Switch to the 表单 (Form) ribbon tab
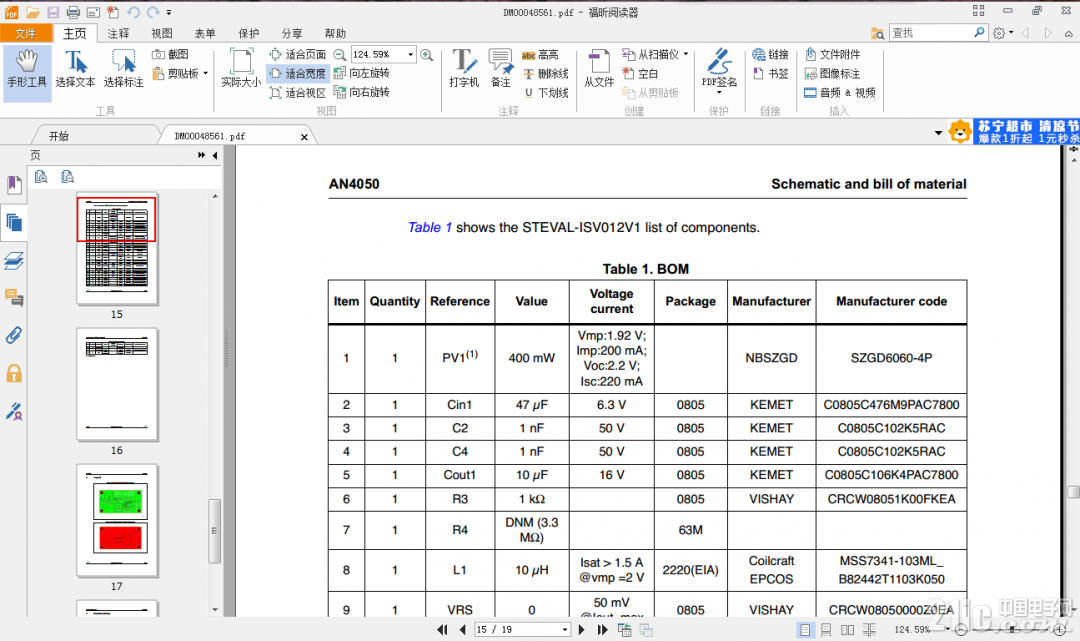 tap(205, 33)
